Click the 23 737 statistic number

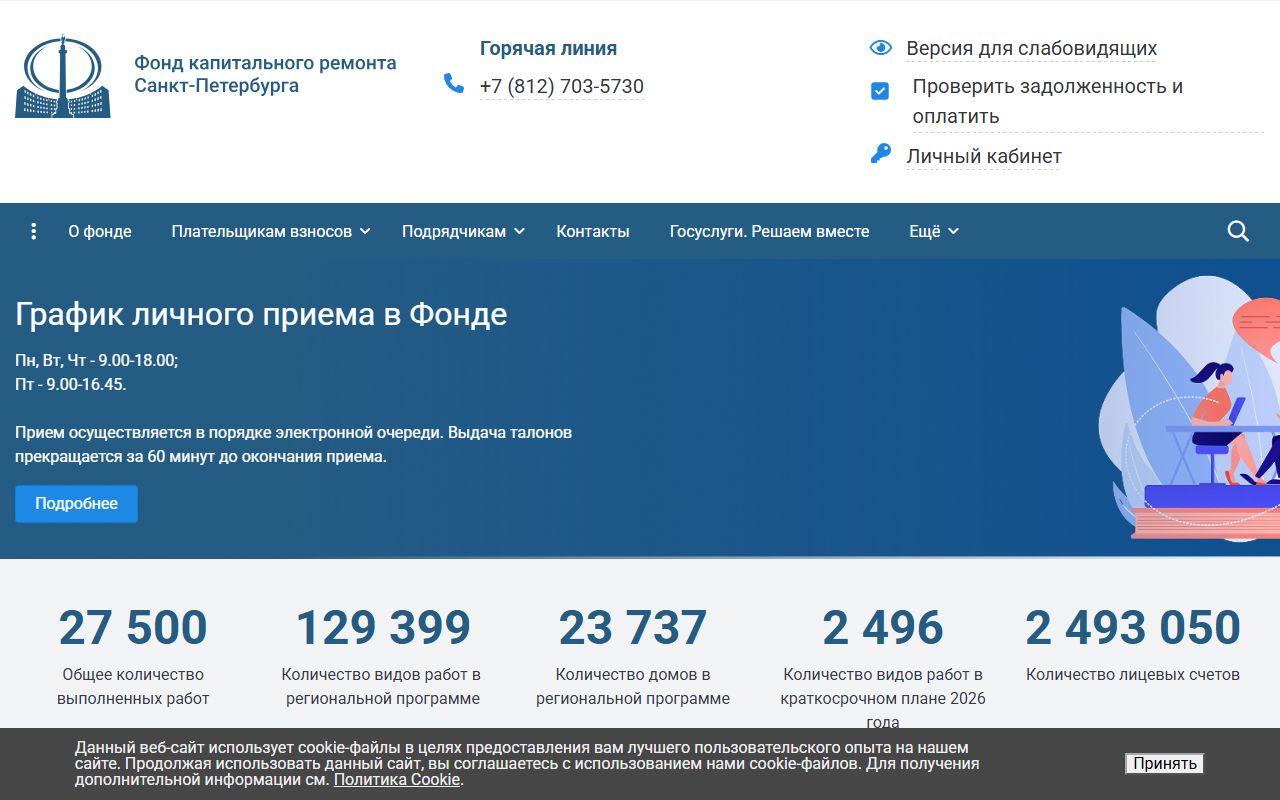[633, 628]
